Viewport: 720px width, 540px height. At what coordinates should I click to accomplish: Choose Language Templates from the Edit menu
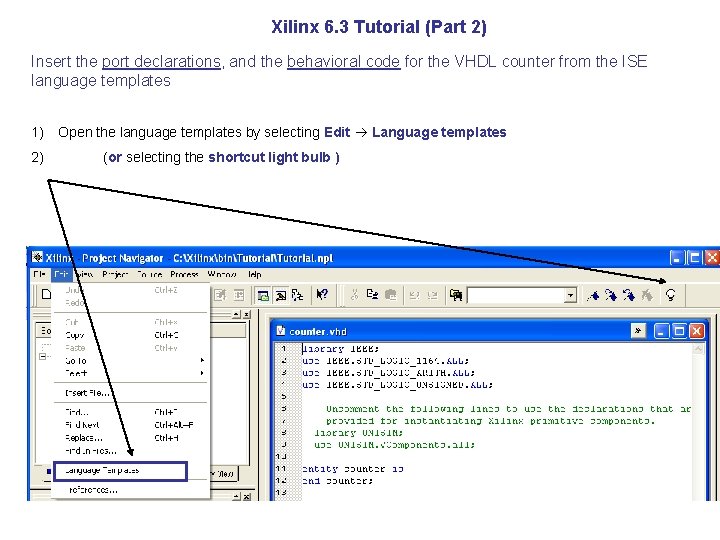click(x=120, y=471)
